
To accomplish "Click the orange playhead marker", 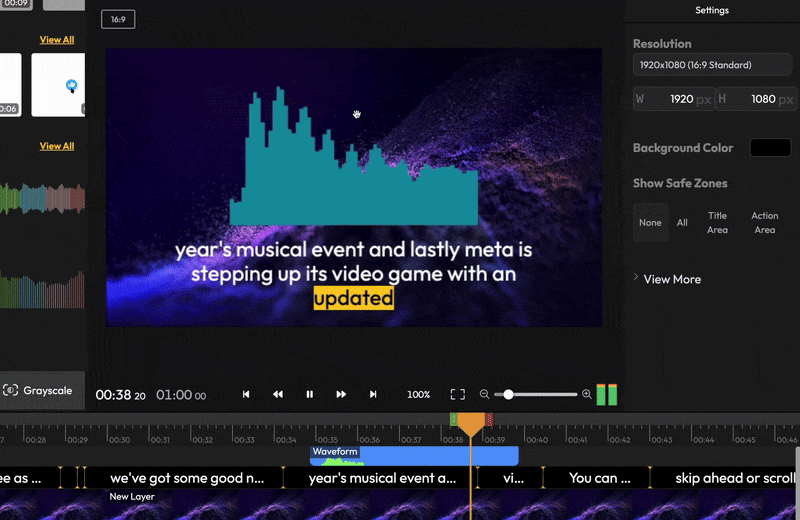I will [471, 424].
